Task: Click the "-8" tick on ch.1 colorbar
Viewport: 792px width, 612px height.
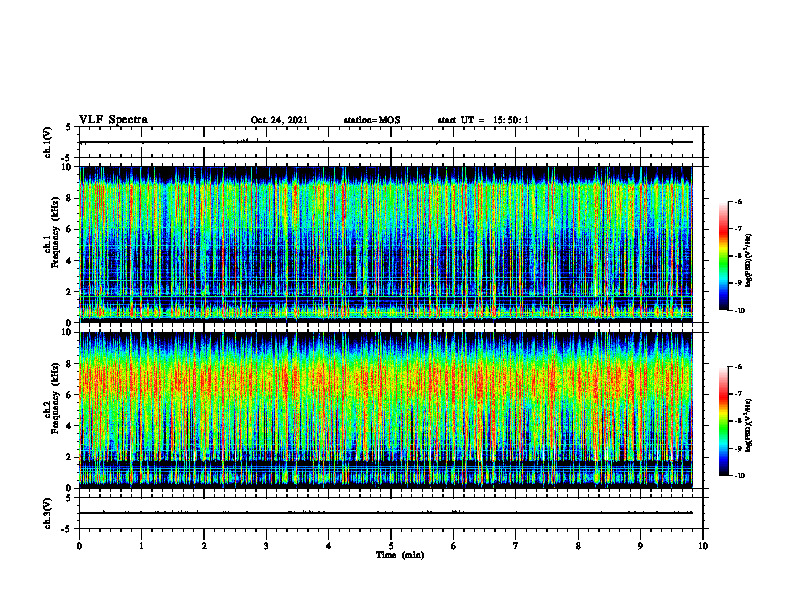Action: point(738,256)
